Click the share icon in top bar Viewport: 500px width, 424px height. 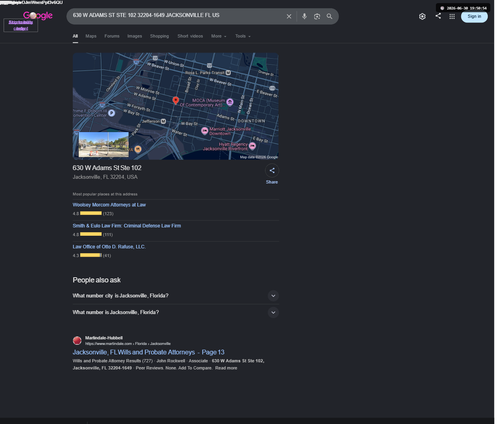(438, 16)
